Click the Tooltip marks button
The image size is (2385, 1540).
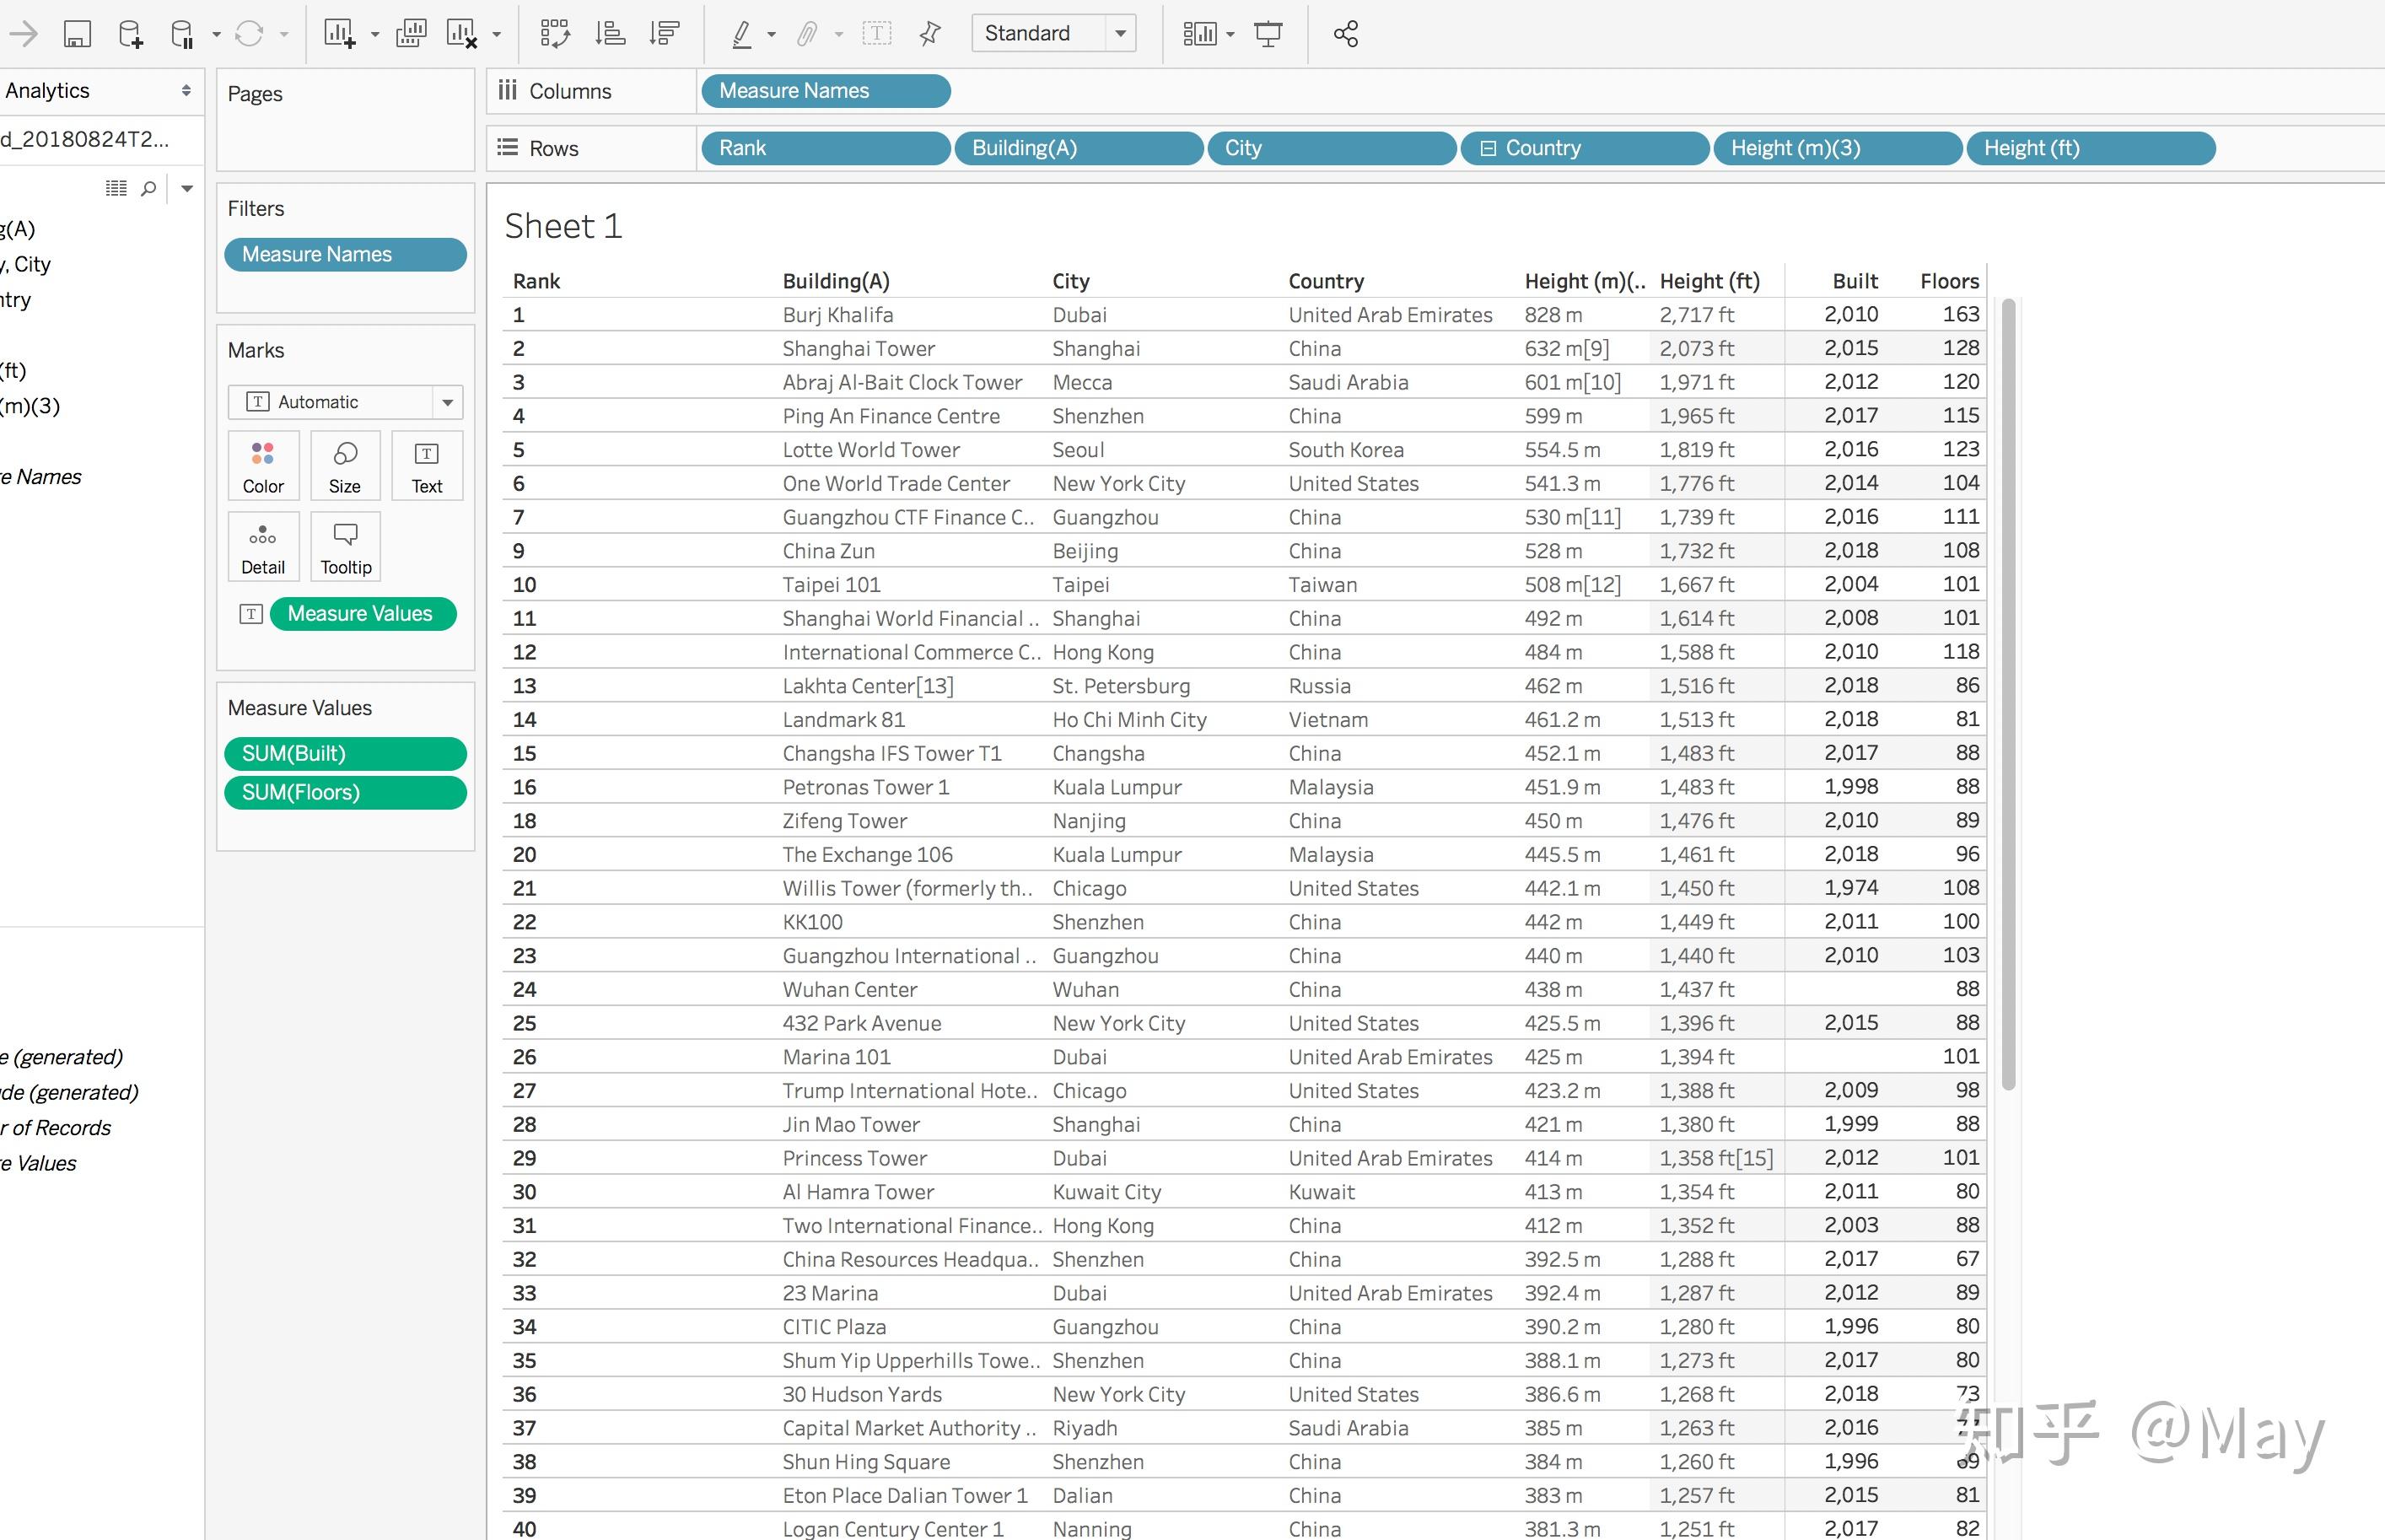click(345, 547)
